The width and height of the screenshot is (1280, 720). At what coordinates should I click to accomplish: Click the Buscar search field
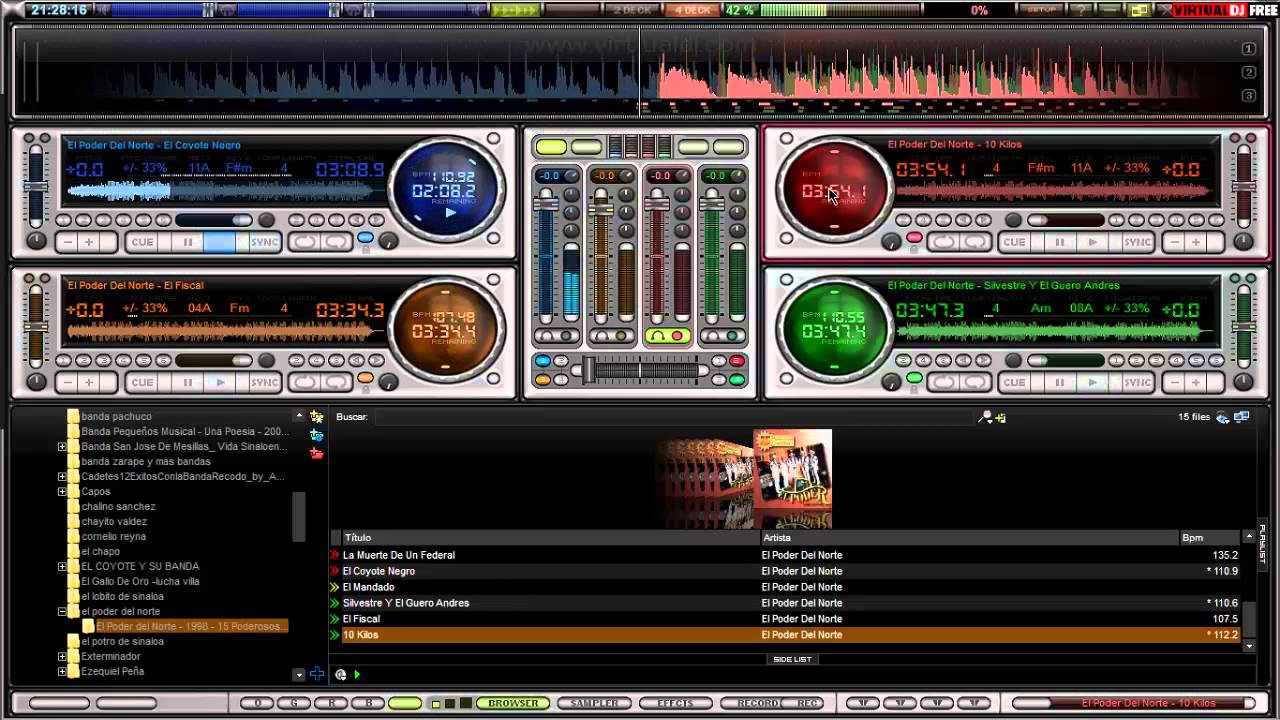click(x=675, y=417)
